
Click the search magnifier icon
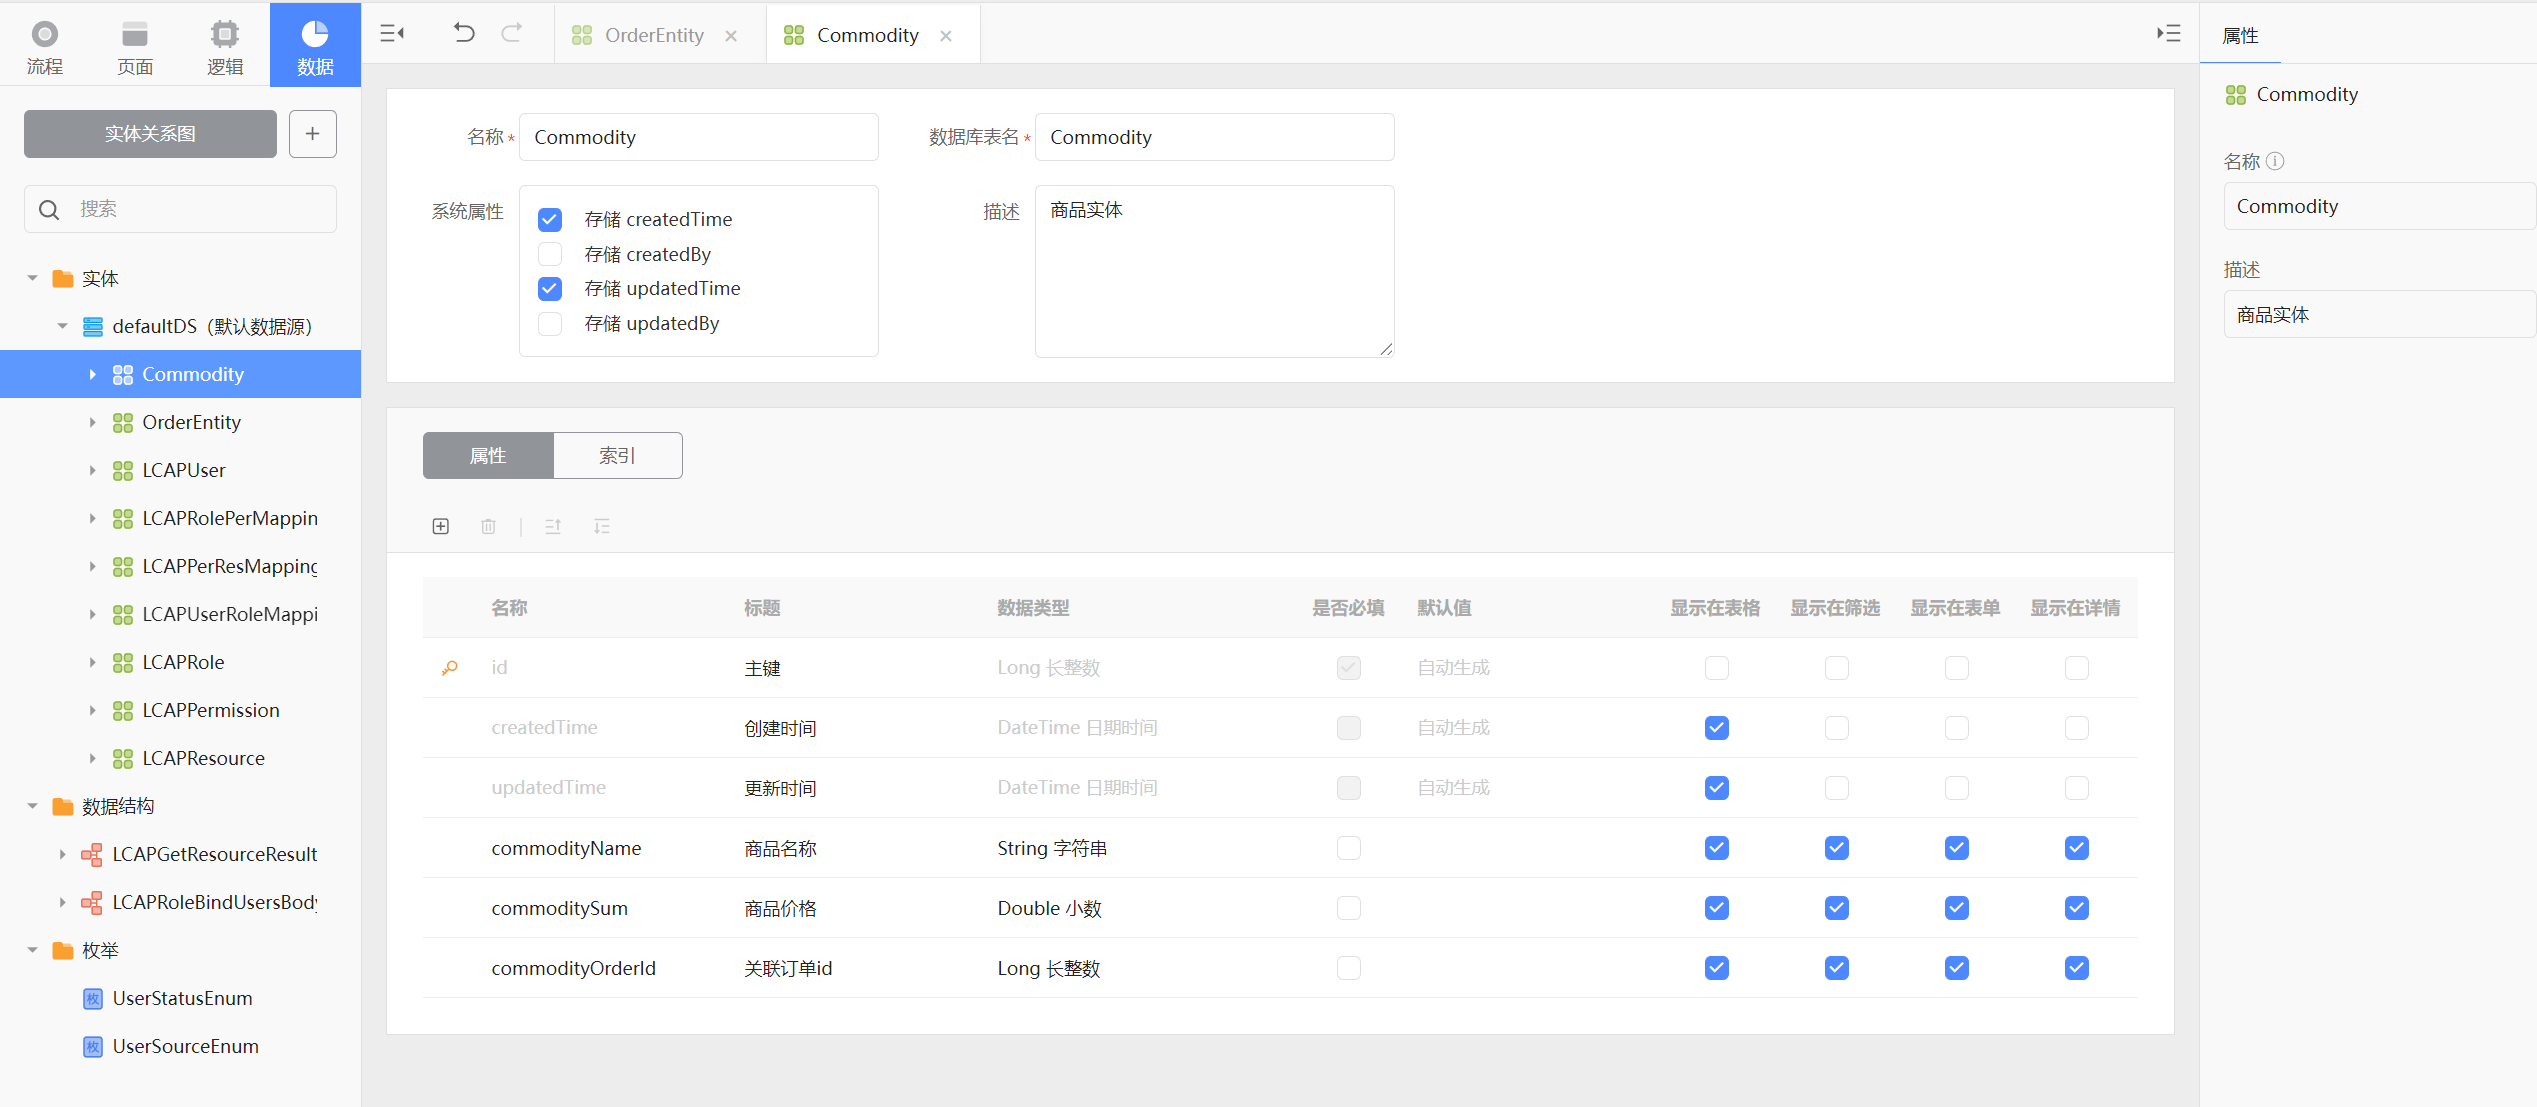[49, 209]
